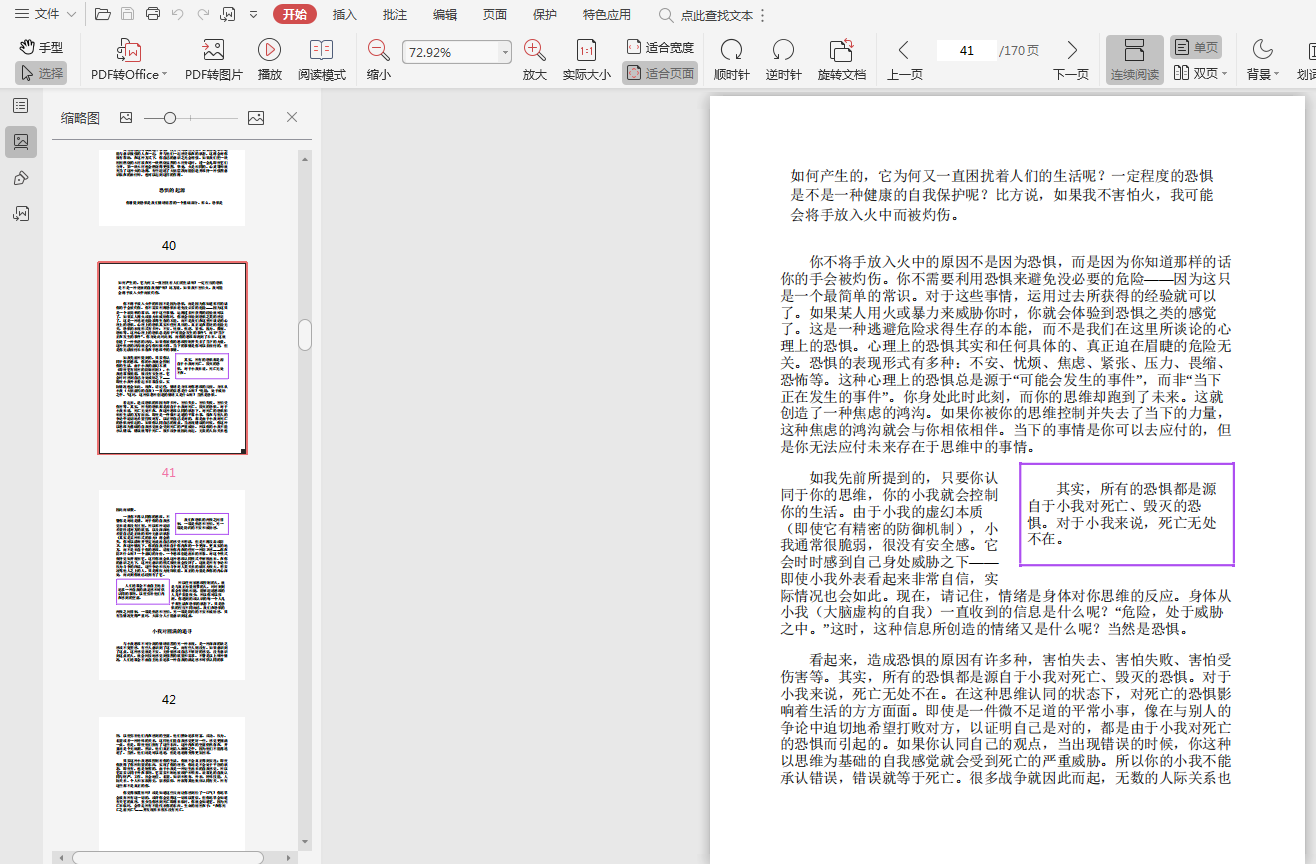Expand the 72.92% zoom level dropdown

505,52
